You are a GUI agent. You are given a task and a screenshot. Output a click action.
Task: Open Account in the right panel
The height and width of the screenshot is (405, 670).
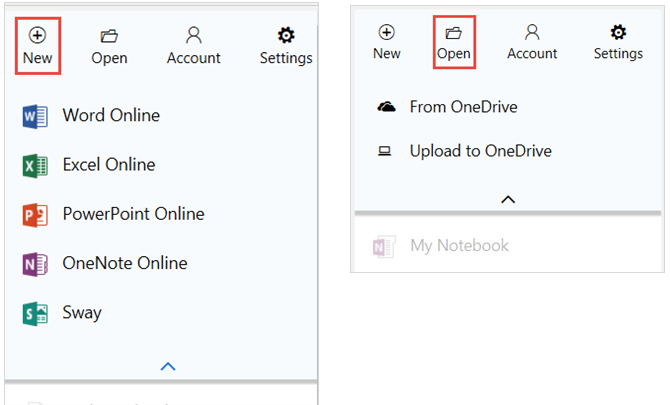(x=532, y=42)
